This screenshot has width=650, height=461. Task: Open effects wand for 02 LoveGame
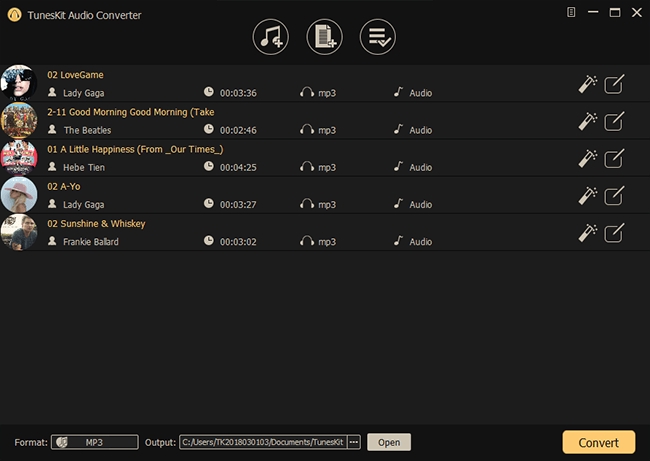point(588,84)
